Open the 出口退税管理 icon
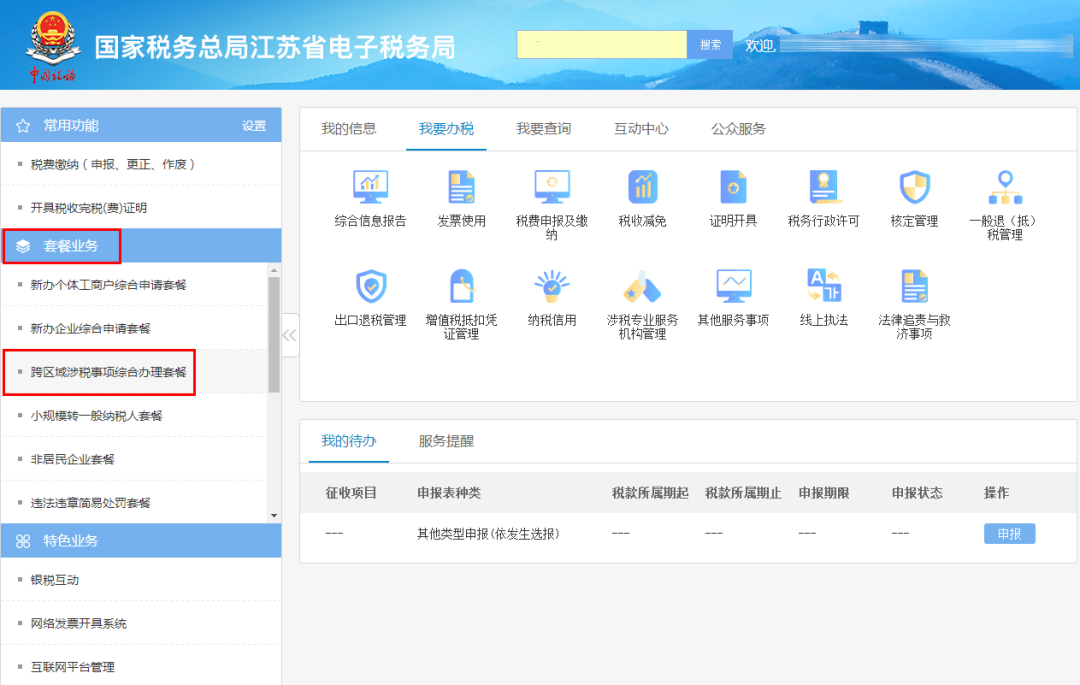 (x=371, y=286)
